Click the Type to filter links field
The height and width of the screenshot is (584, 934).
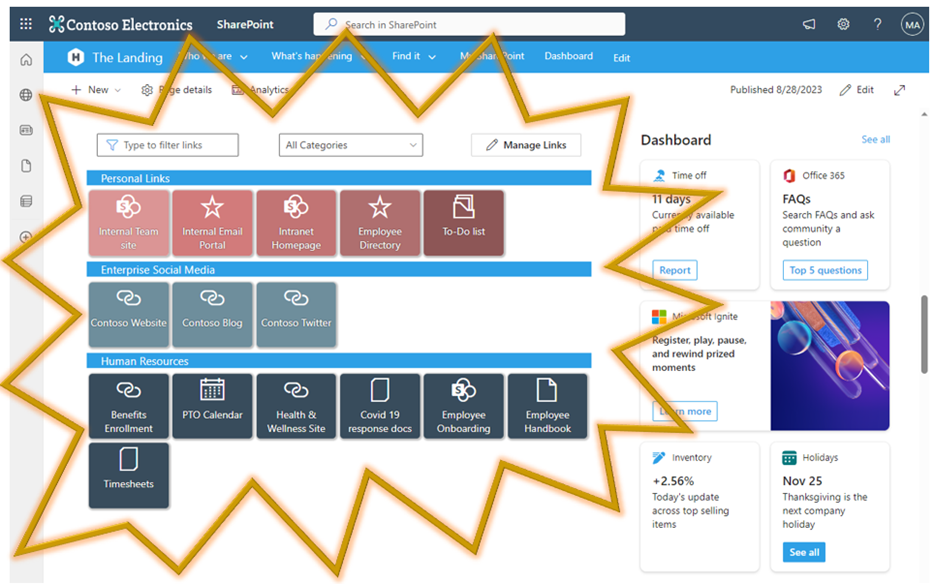pos(167,145)
